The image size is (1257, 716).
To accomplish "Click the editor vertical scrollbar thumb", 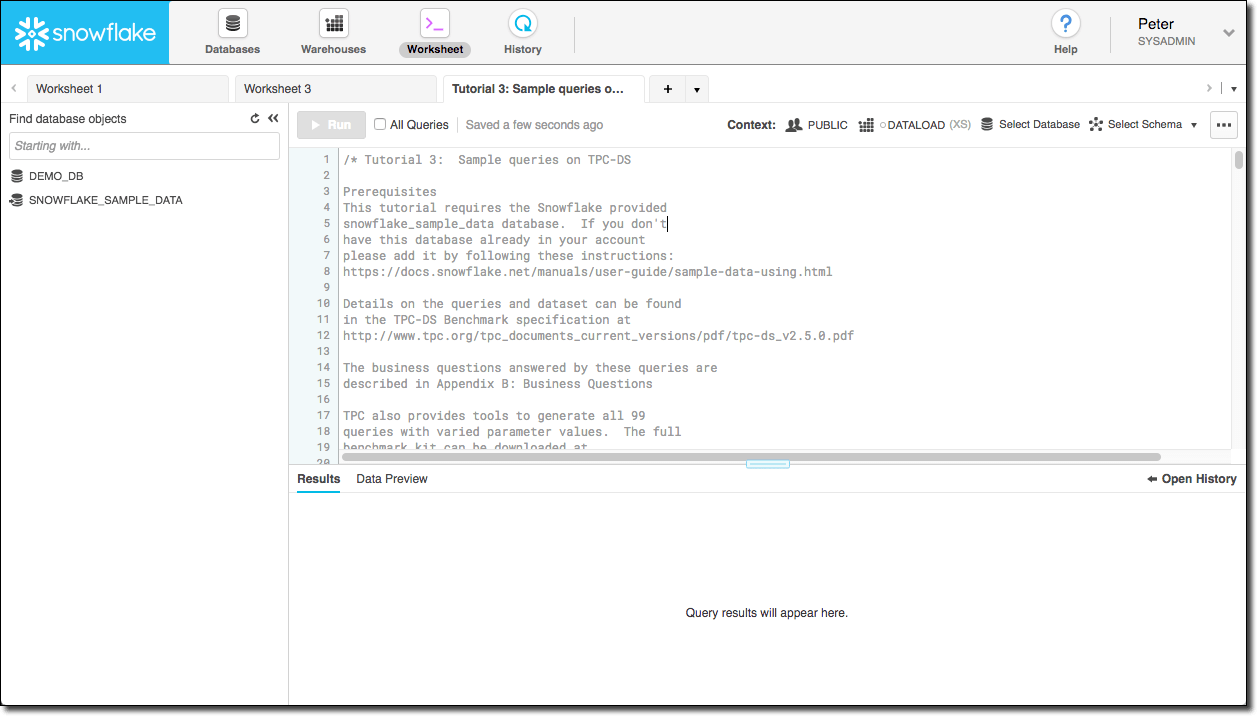I will pos(1239,160).
